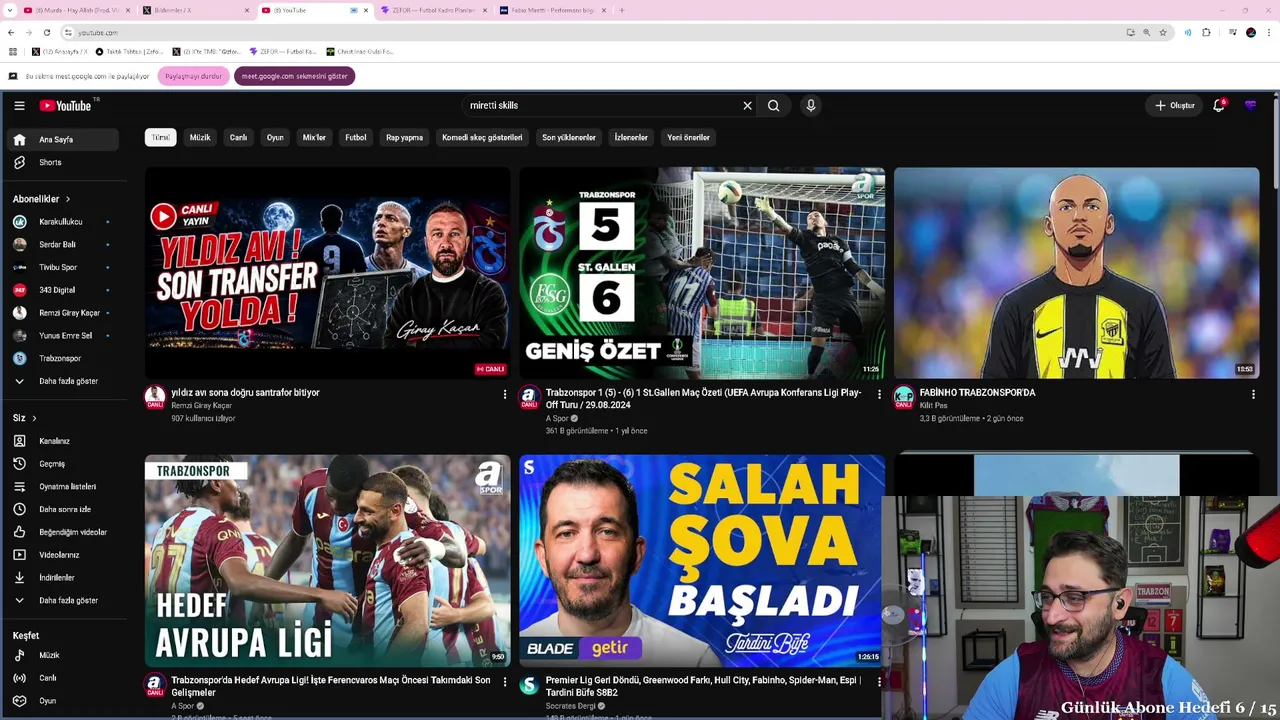Screen dimensions: 1280x720
Task: Expand the Abonelikler section header
Action: click(x=41, y=199)
